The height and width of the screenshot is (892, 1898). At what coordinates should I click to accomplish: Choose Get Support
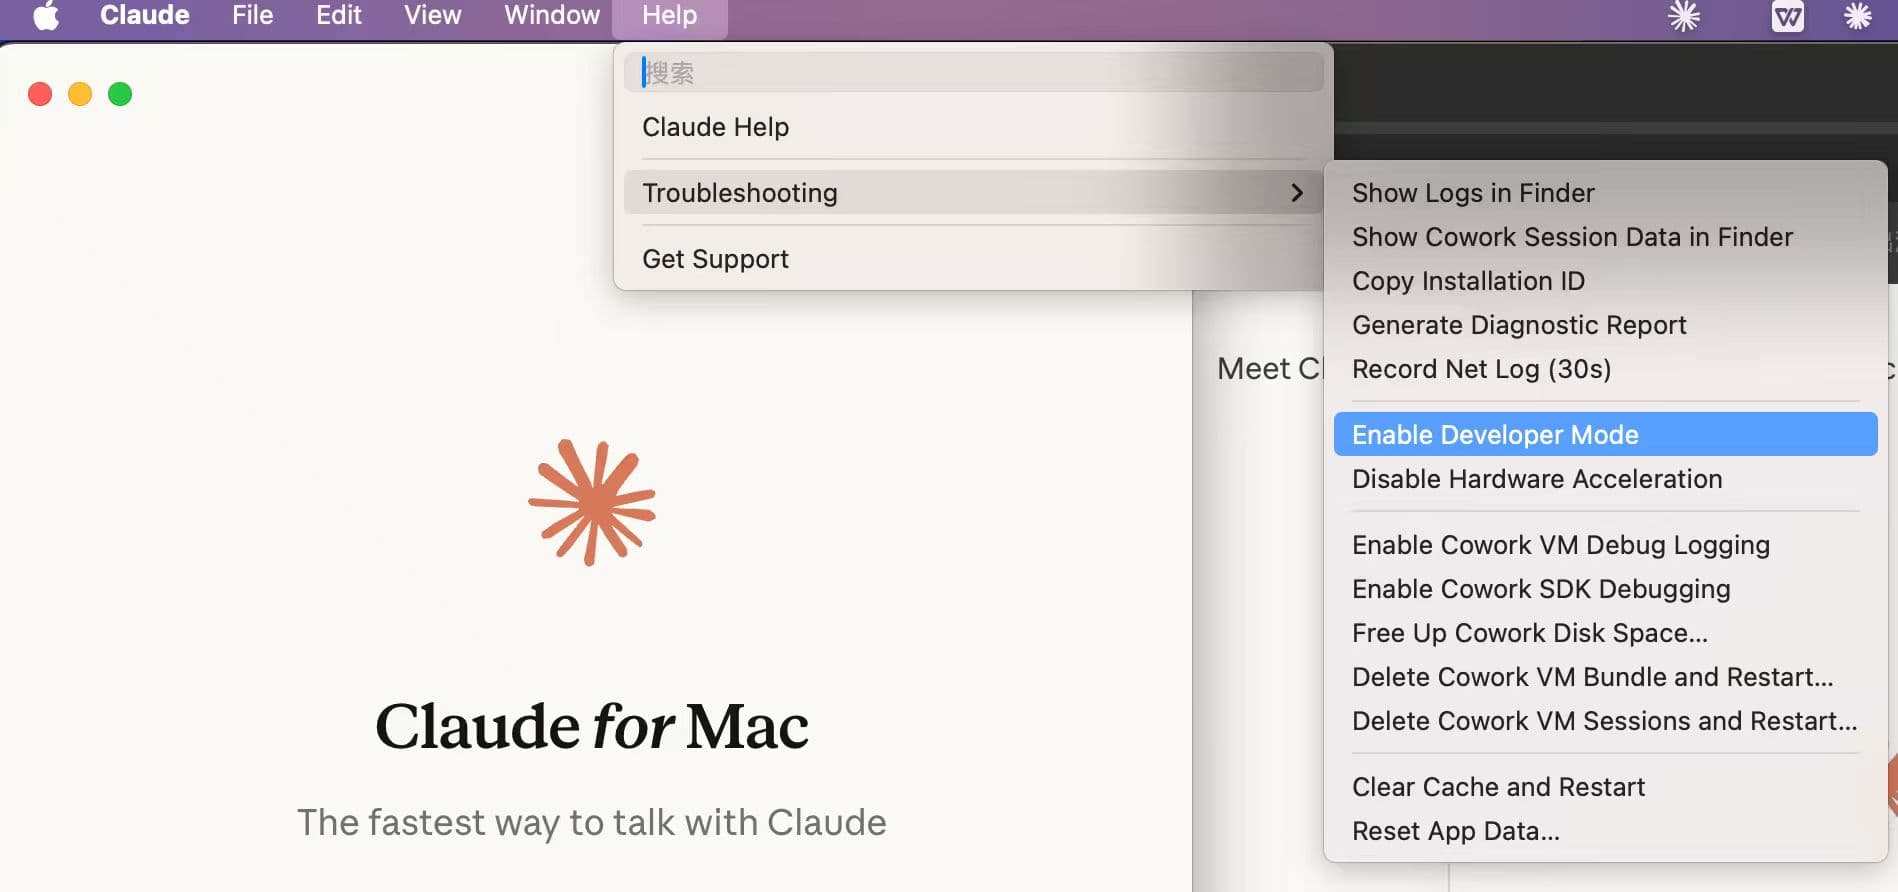973,259
